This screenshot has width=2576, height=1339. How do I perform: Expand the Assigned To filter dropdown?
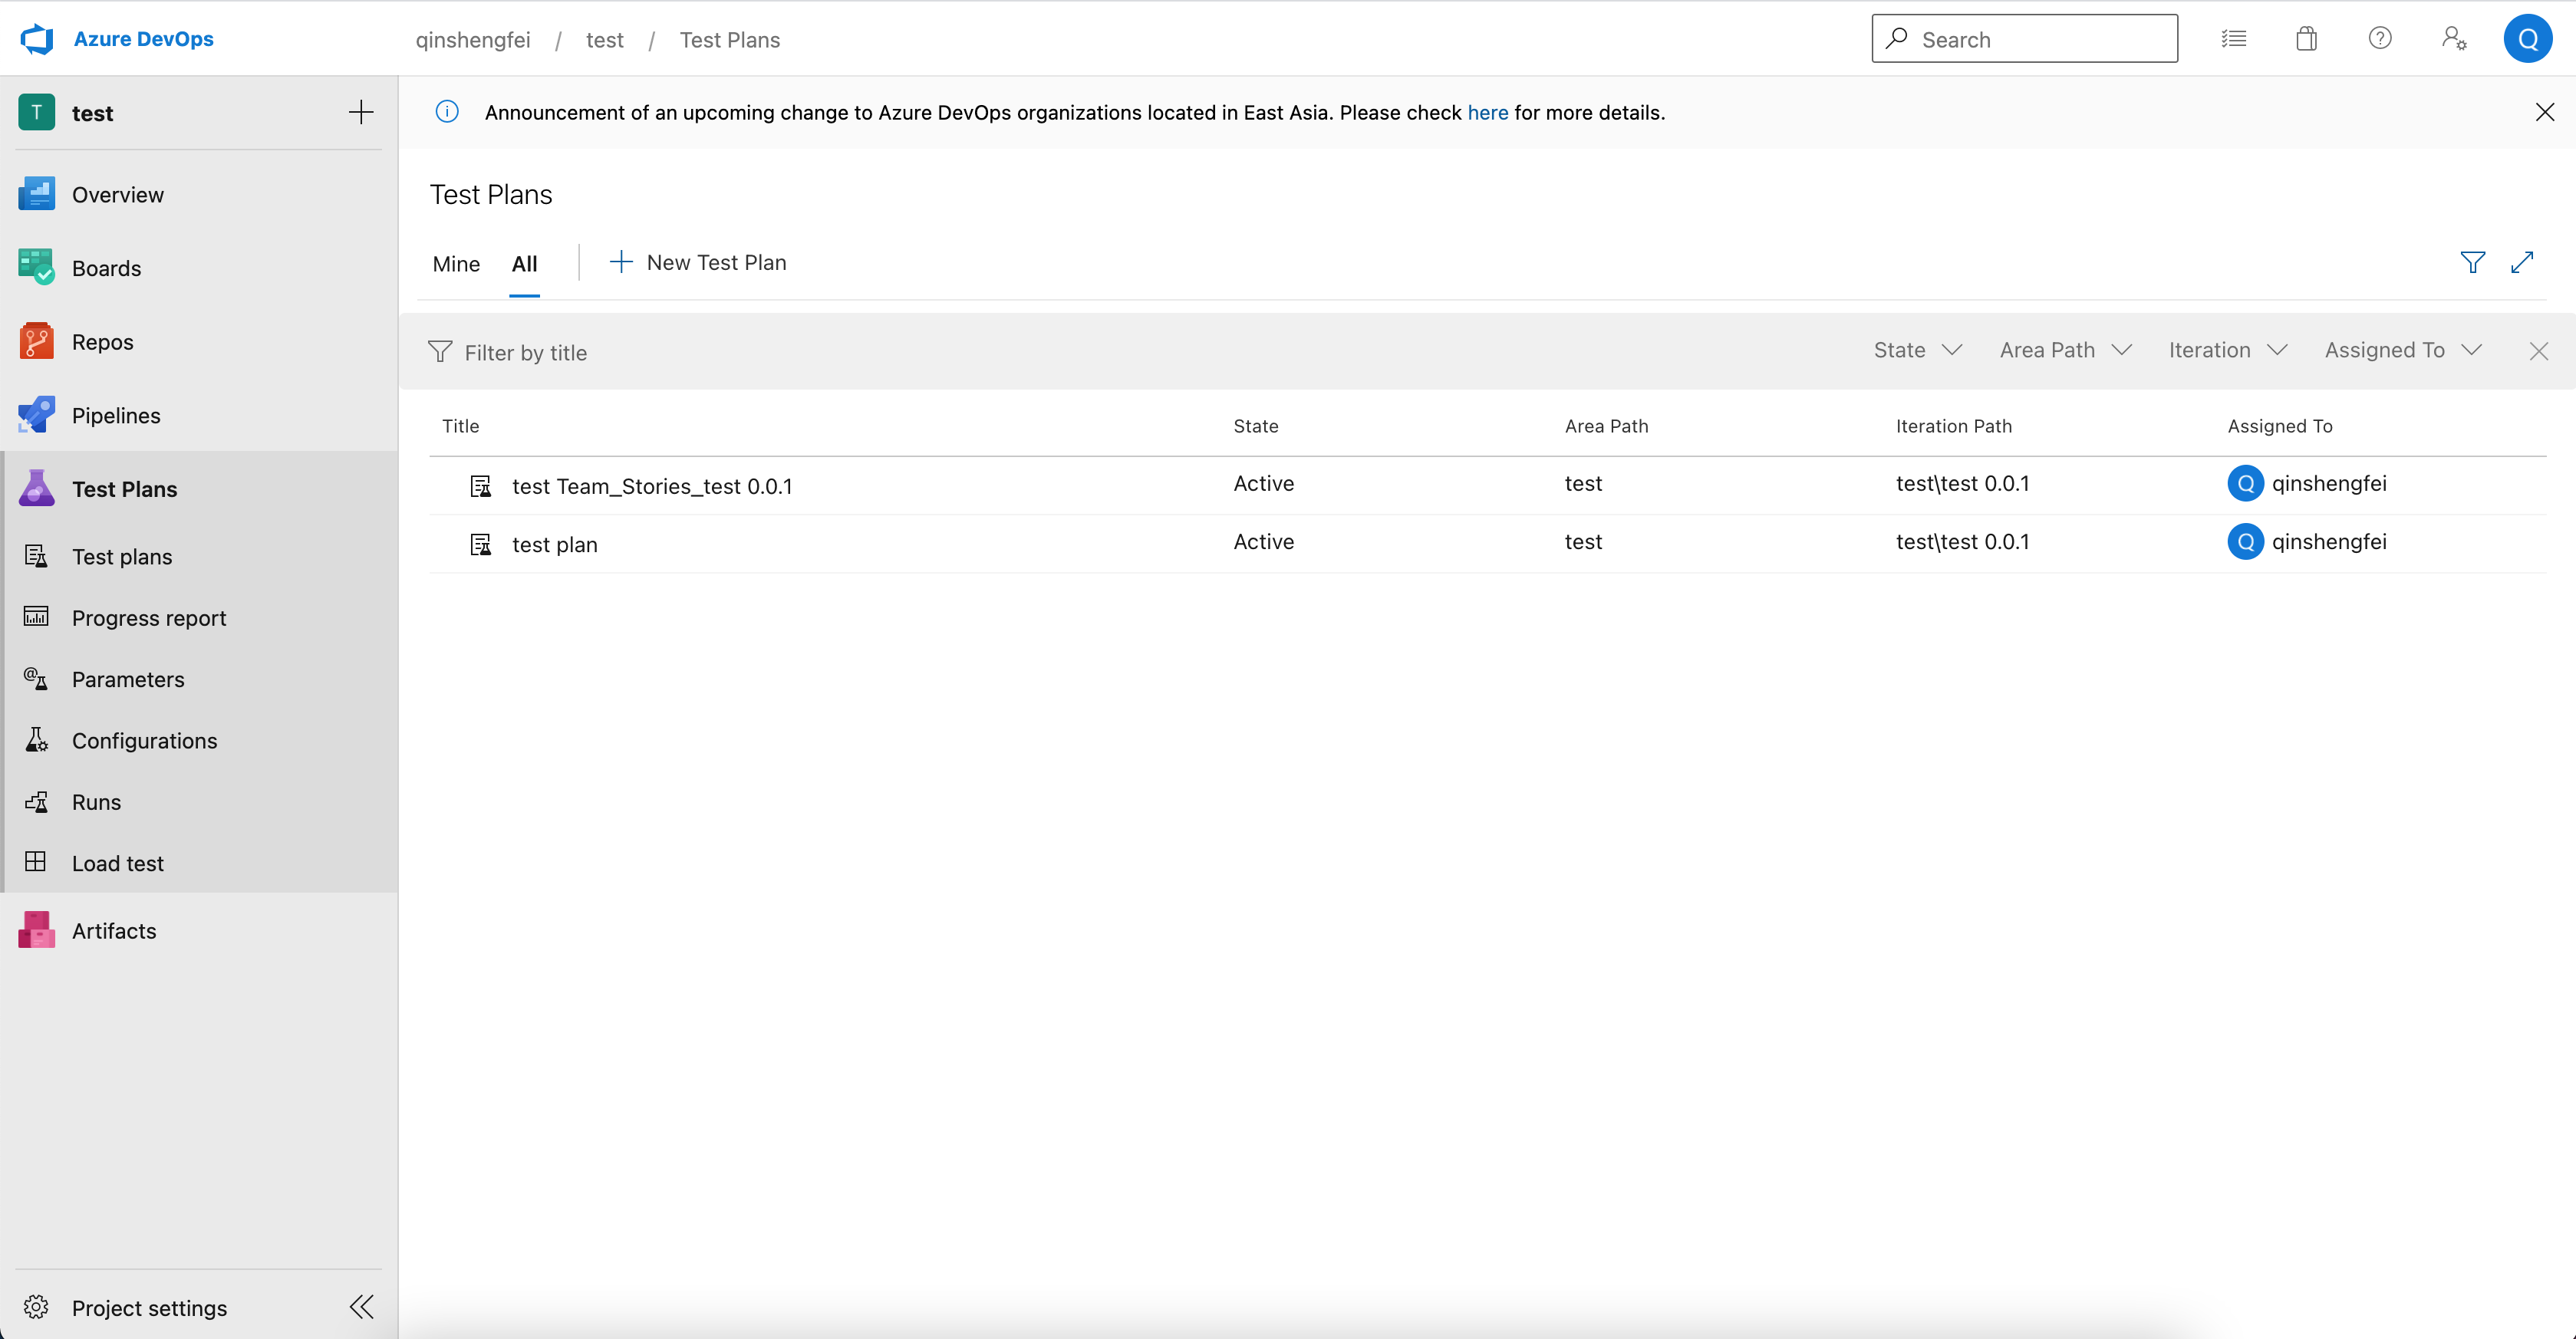tap(2402, 350)
